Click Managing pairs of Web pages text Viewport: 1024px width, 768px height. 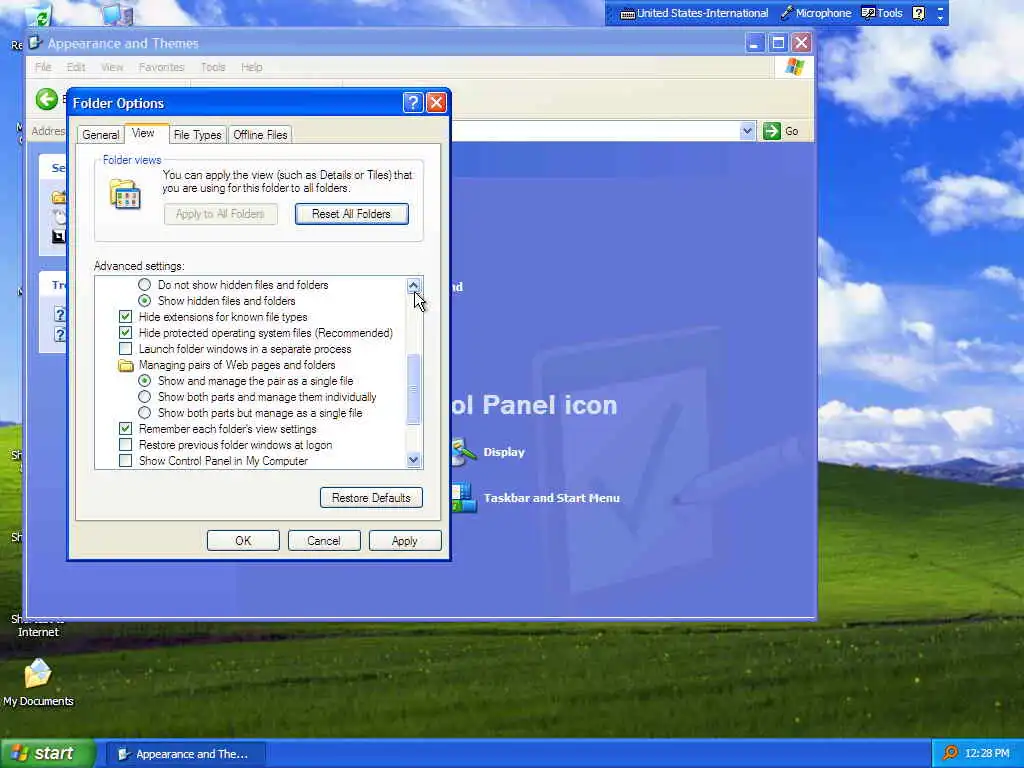237,365
